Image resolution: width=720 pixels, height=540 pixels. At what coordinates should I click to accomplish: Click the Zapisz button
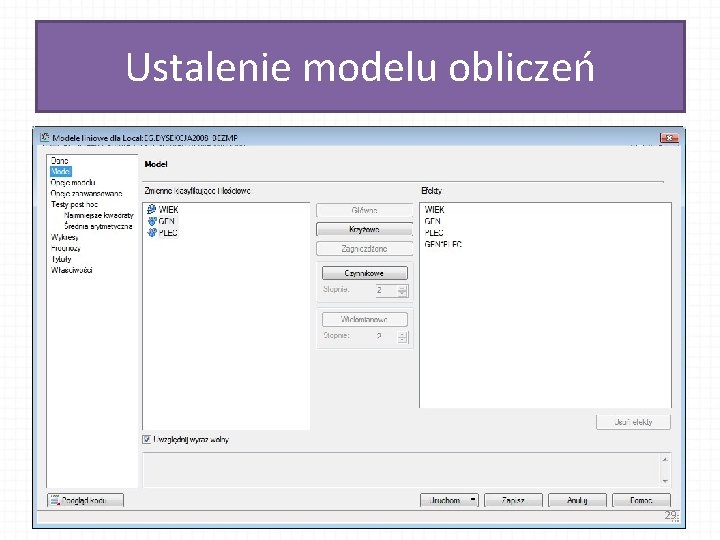tap(513, 500)
